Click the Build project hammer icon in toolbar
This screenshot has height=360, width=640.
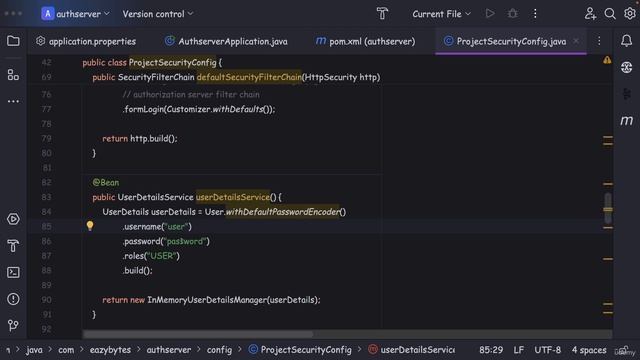click(x=382, y=14)
